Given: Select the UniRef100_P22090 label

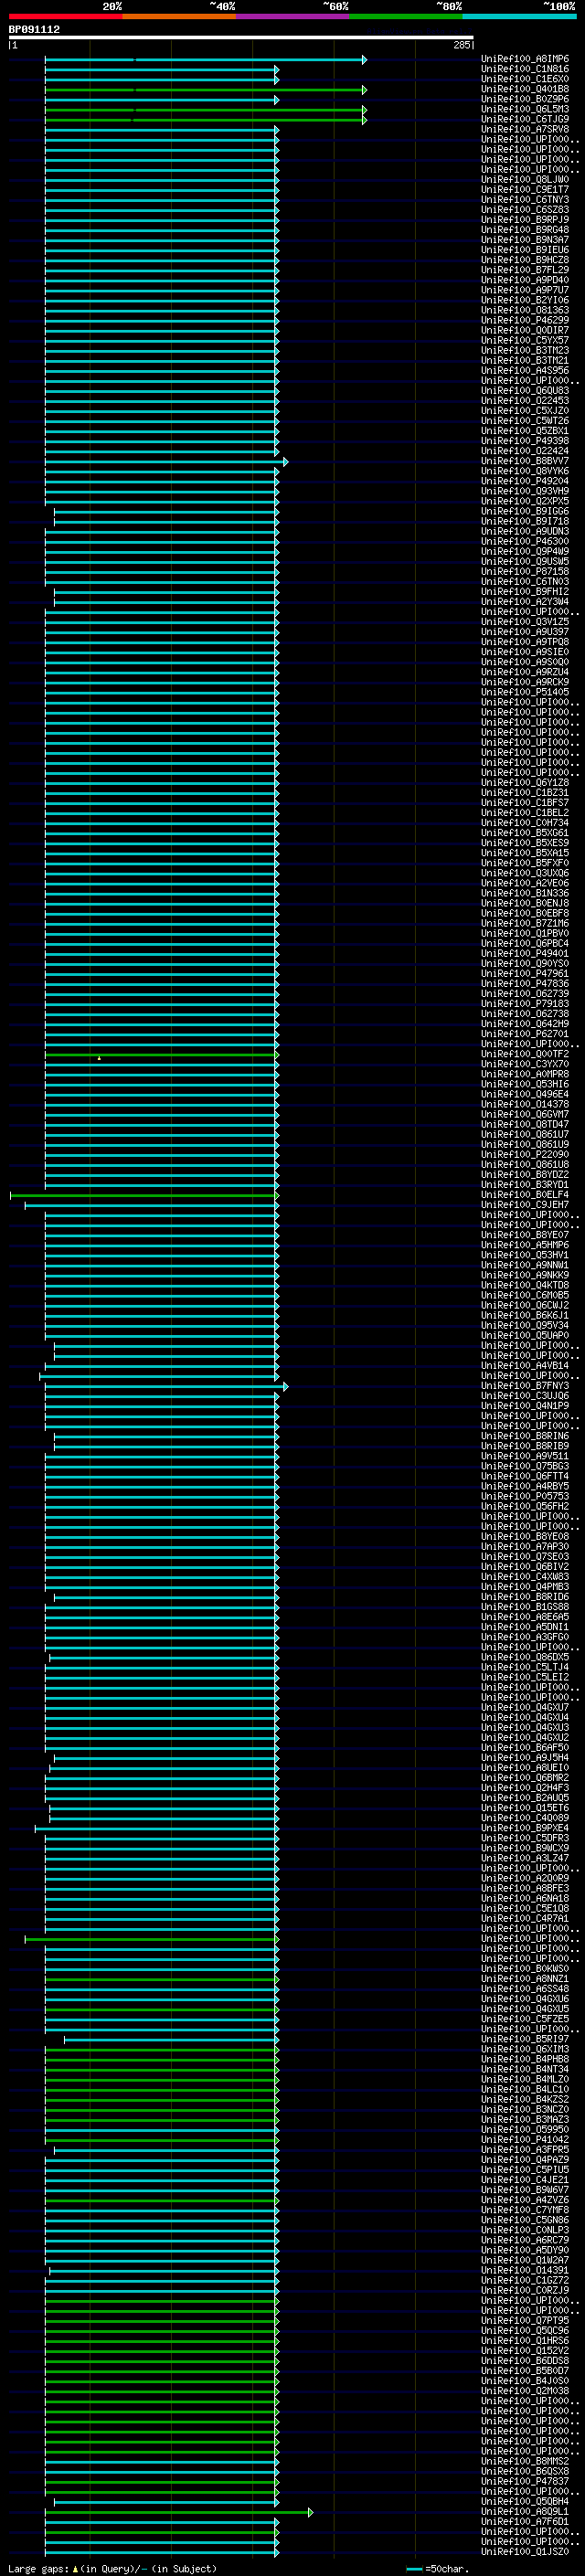Looking at the screenshot, I should [x=525, y=1154].
